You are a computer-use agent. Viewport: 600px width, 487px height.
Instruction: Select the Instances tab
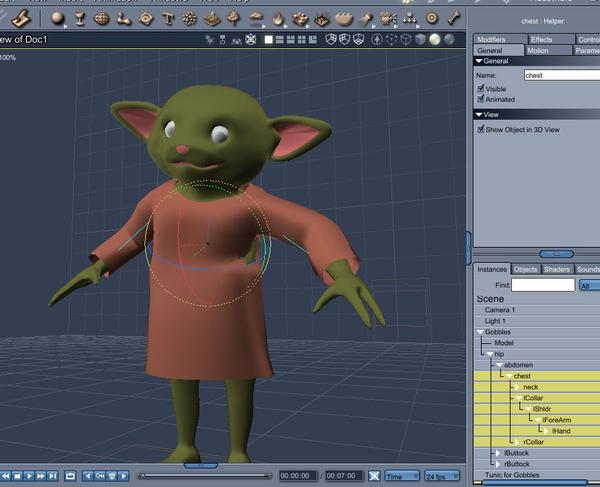[x=492, y=269]
